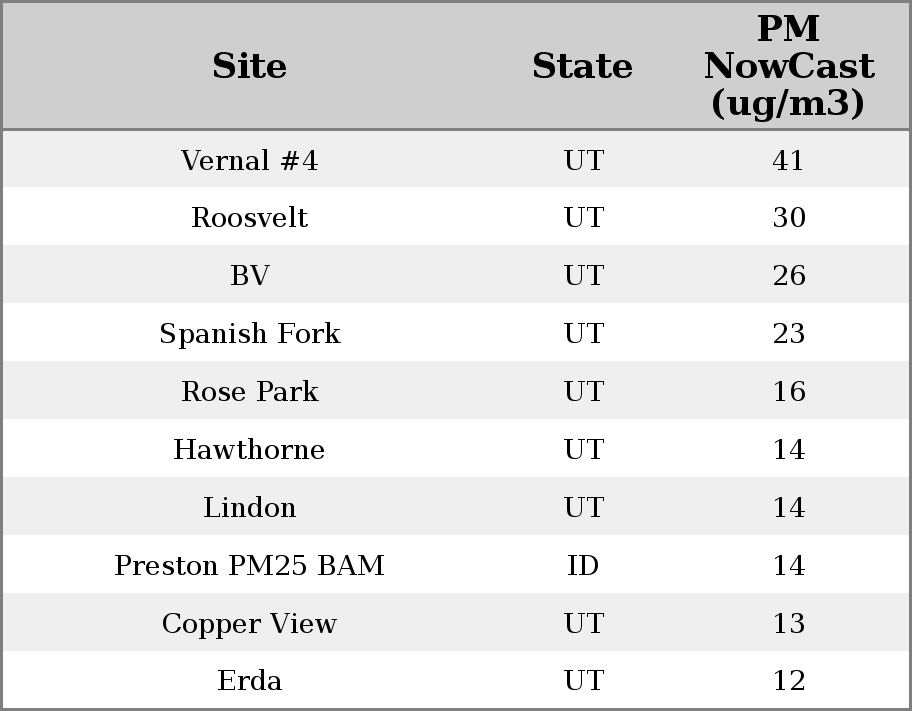Viewport: 912px width, 711px height.
Task: Select the Spanish Fork site name
Action: pyautogui.click(x=249, y=334)
